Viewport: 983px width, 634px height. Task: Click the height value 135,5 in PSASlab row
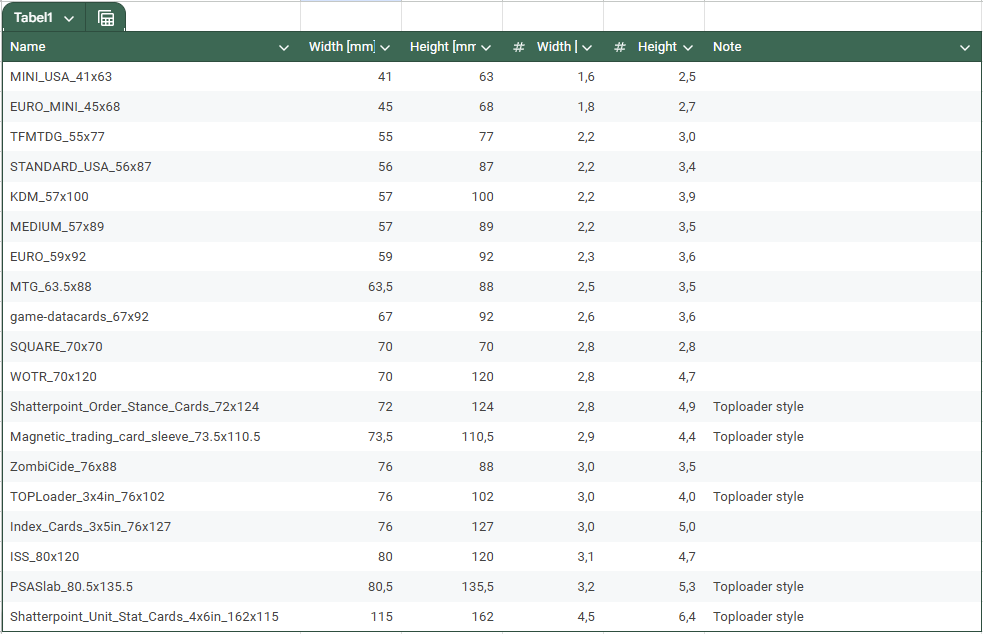click(x=478, y=587)
